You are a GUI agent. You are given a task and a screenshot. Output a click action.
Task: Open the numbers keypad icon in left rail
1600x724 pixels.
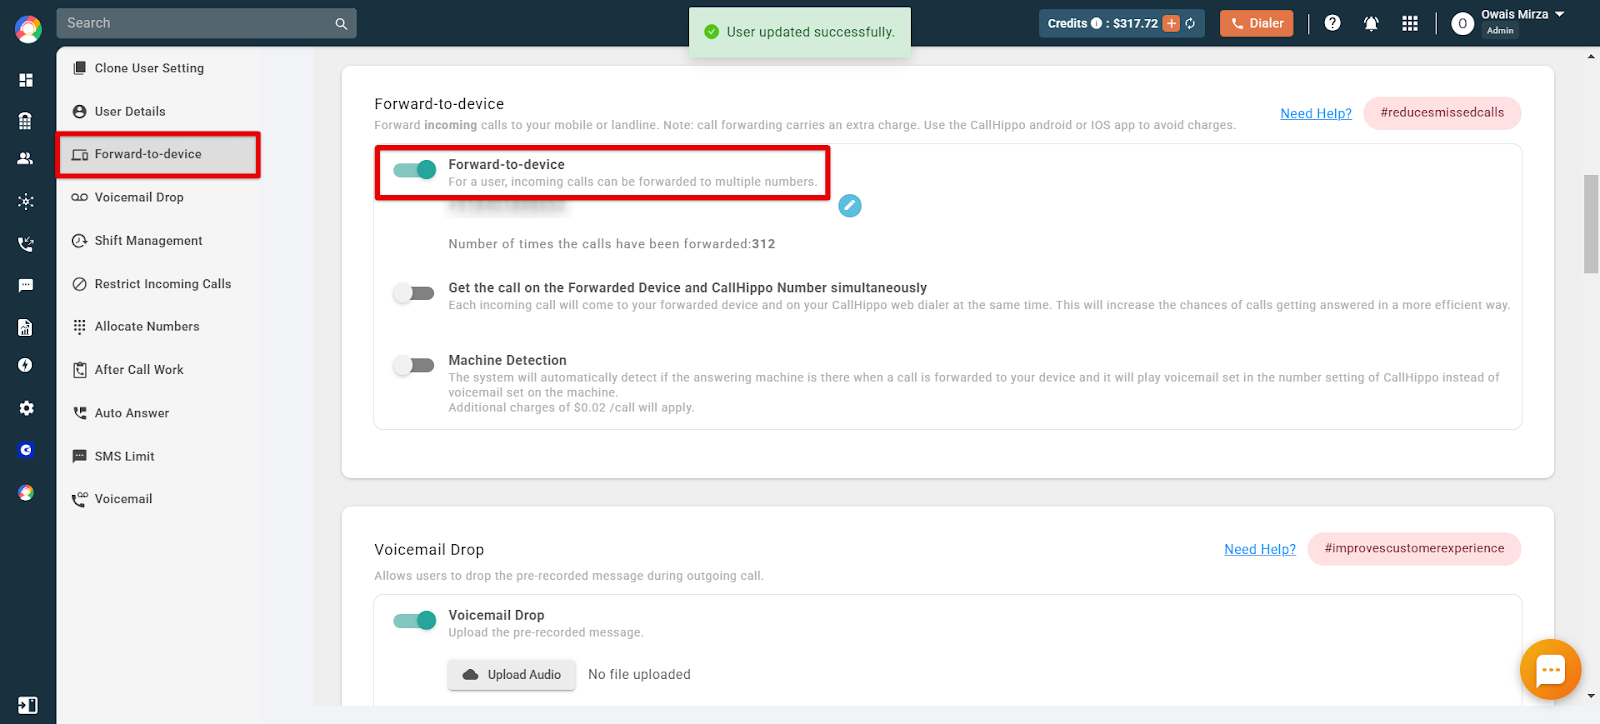[26, 121]
